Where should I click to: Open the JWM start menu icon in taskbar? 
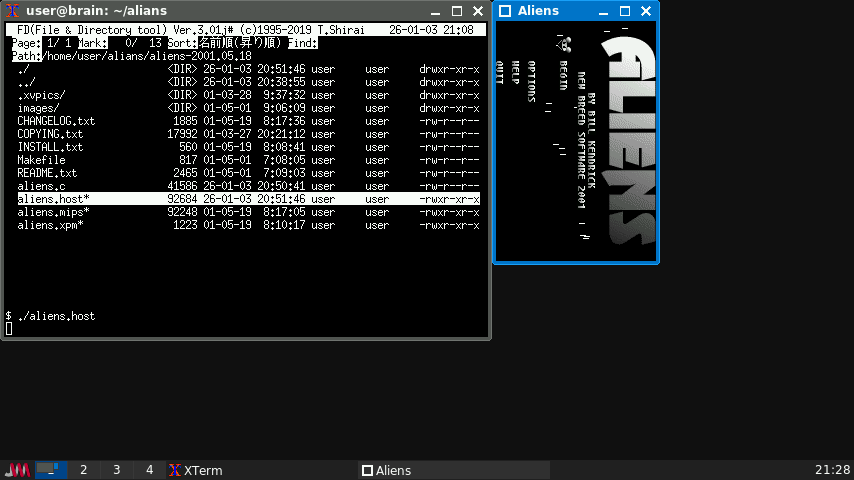[x=17, y=470]
